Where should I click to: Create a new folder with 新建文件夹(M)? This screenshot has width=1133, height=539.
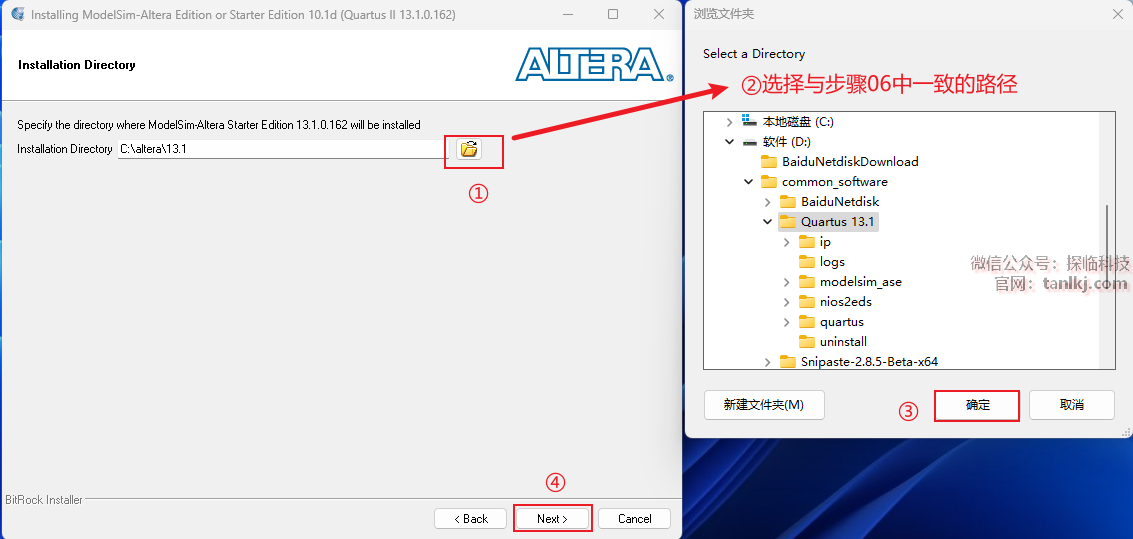coord(764,405)
